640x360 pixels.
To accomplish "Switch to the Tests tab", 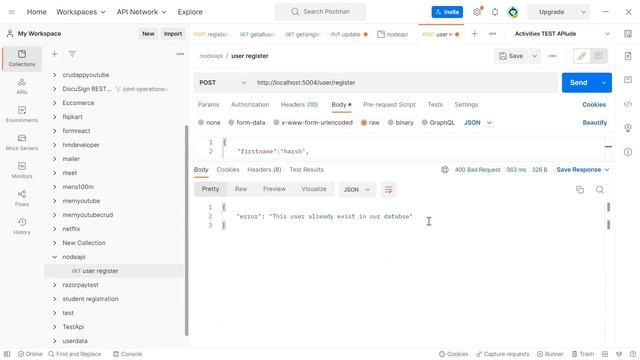I will coord(435,104).
